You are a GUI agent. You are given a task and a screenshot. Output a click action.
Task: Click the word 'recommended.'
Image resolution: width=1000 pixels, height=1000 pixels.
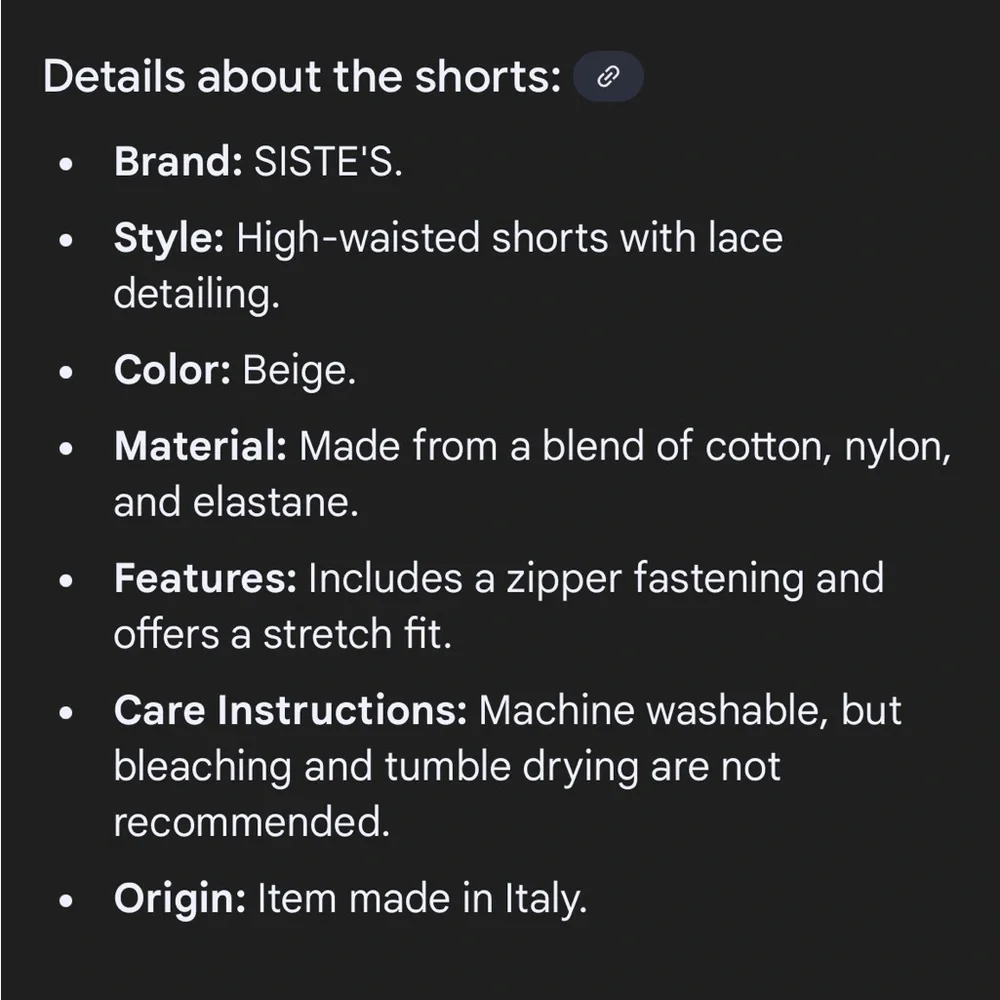[251, 823]
